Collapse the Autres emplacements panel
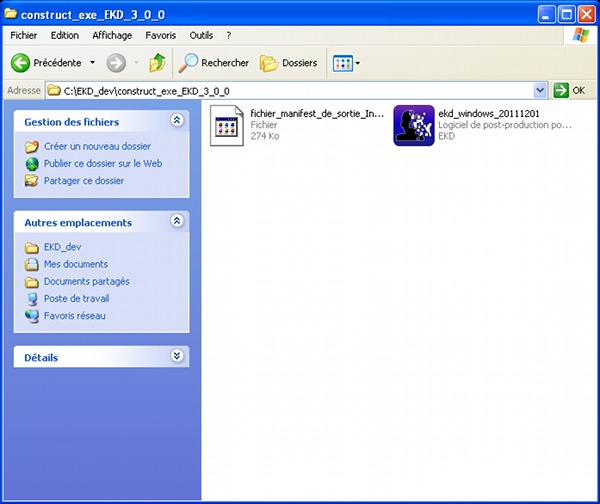Viewport: 600px width, 504px height. pos(176,221)
